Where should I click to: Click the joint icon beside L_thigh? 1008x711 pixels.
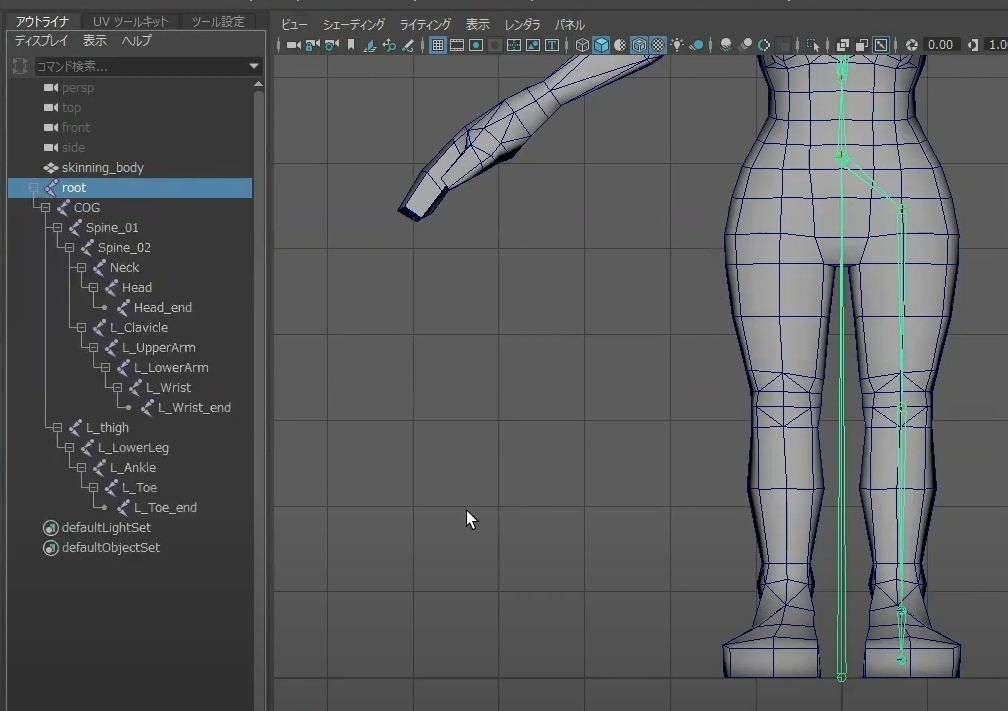[x=75, y=428]
